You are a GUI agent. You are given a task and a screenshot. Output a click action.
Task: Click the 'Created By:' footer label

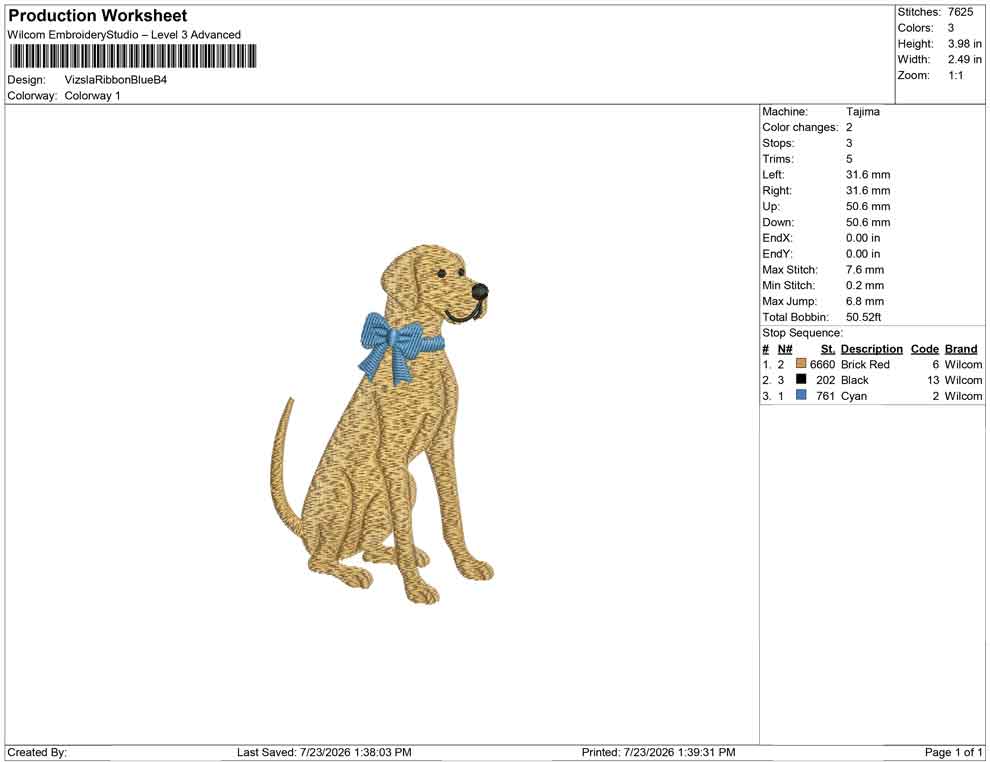pos(37,753)
